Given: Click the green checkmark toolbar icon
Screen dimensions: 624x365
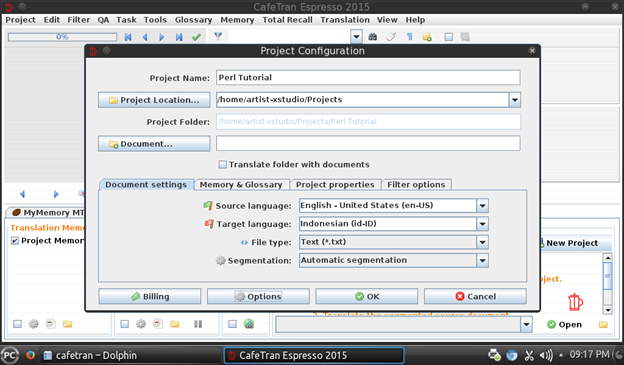Looking at the screenshot, I should point(196,37).
